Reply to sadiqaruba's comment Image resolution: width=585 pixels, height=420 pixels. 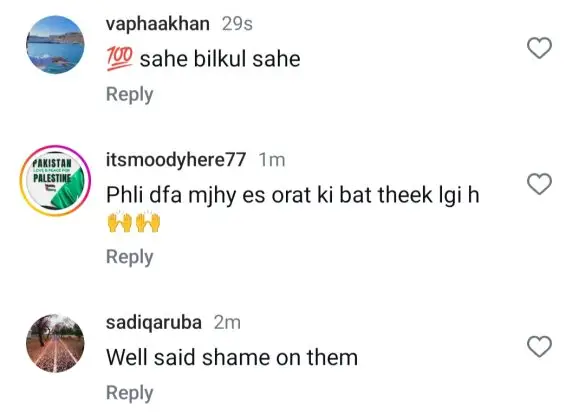[x=129, y=393]
